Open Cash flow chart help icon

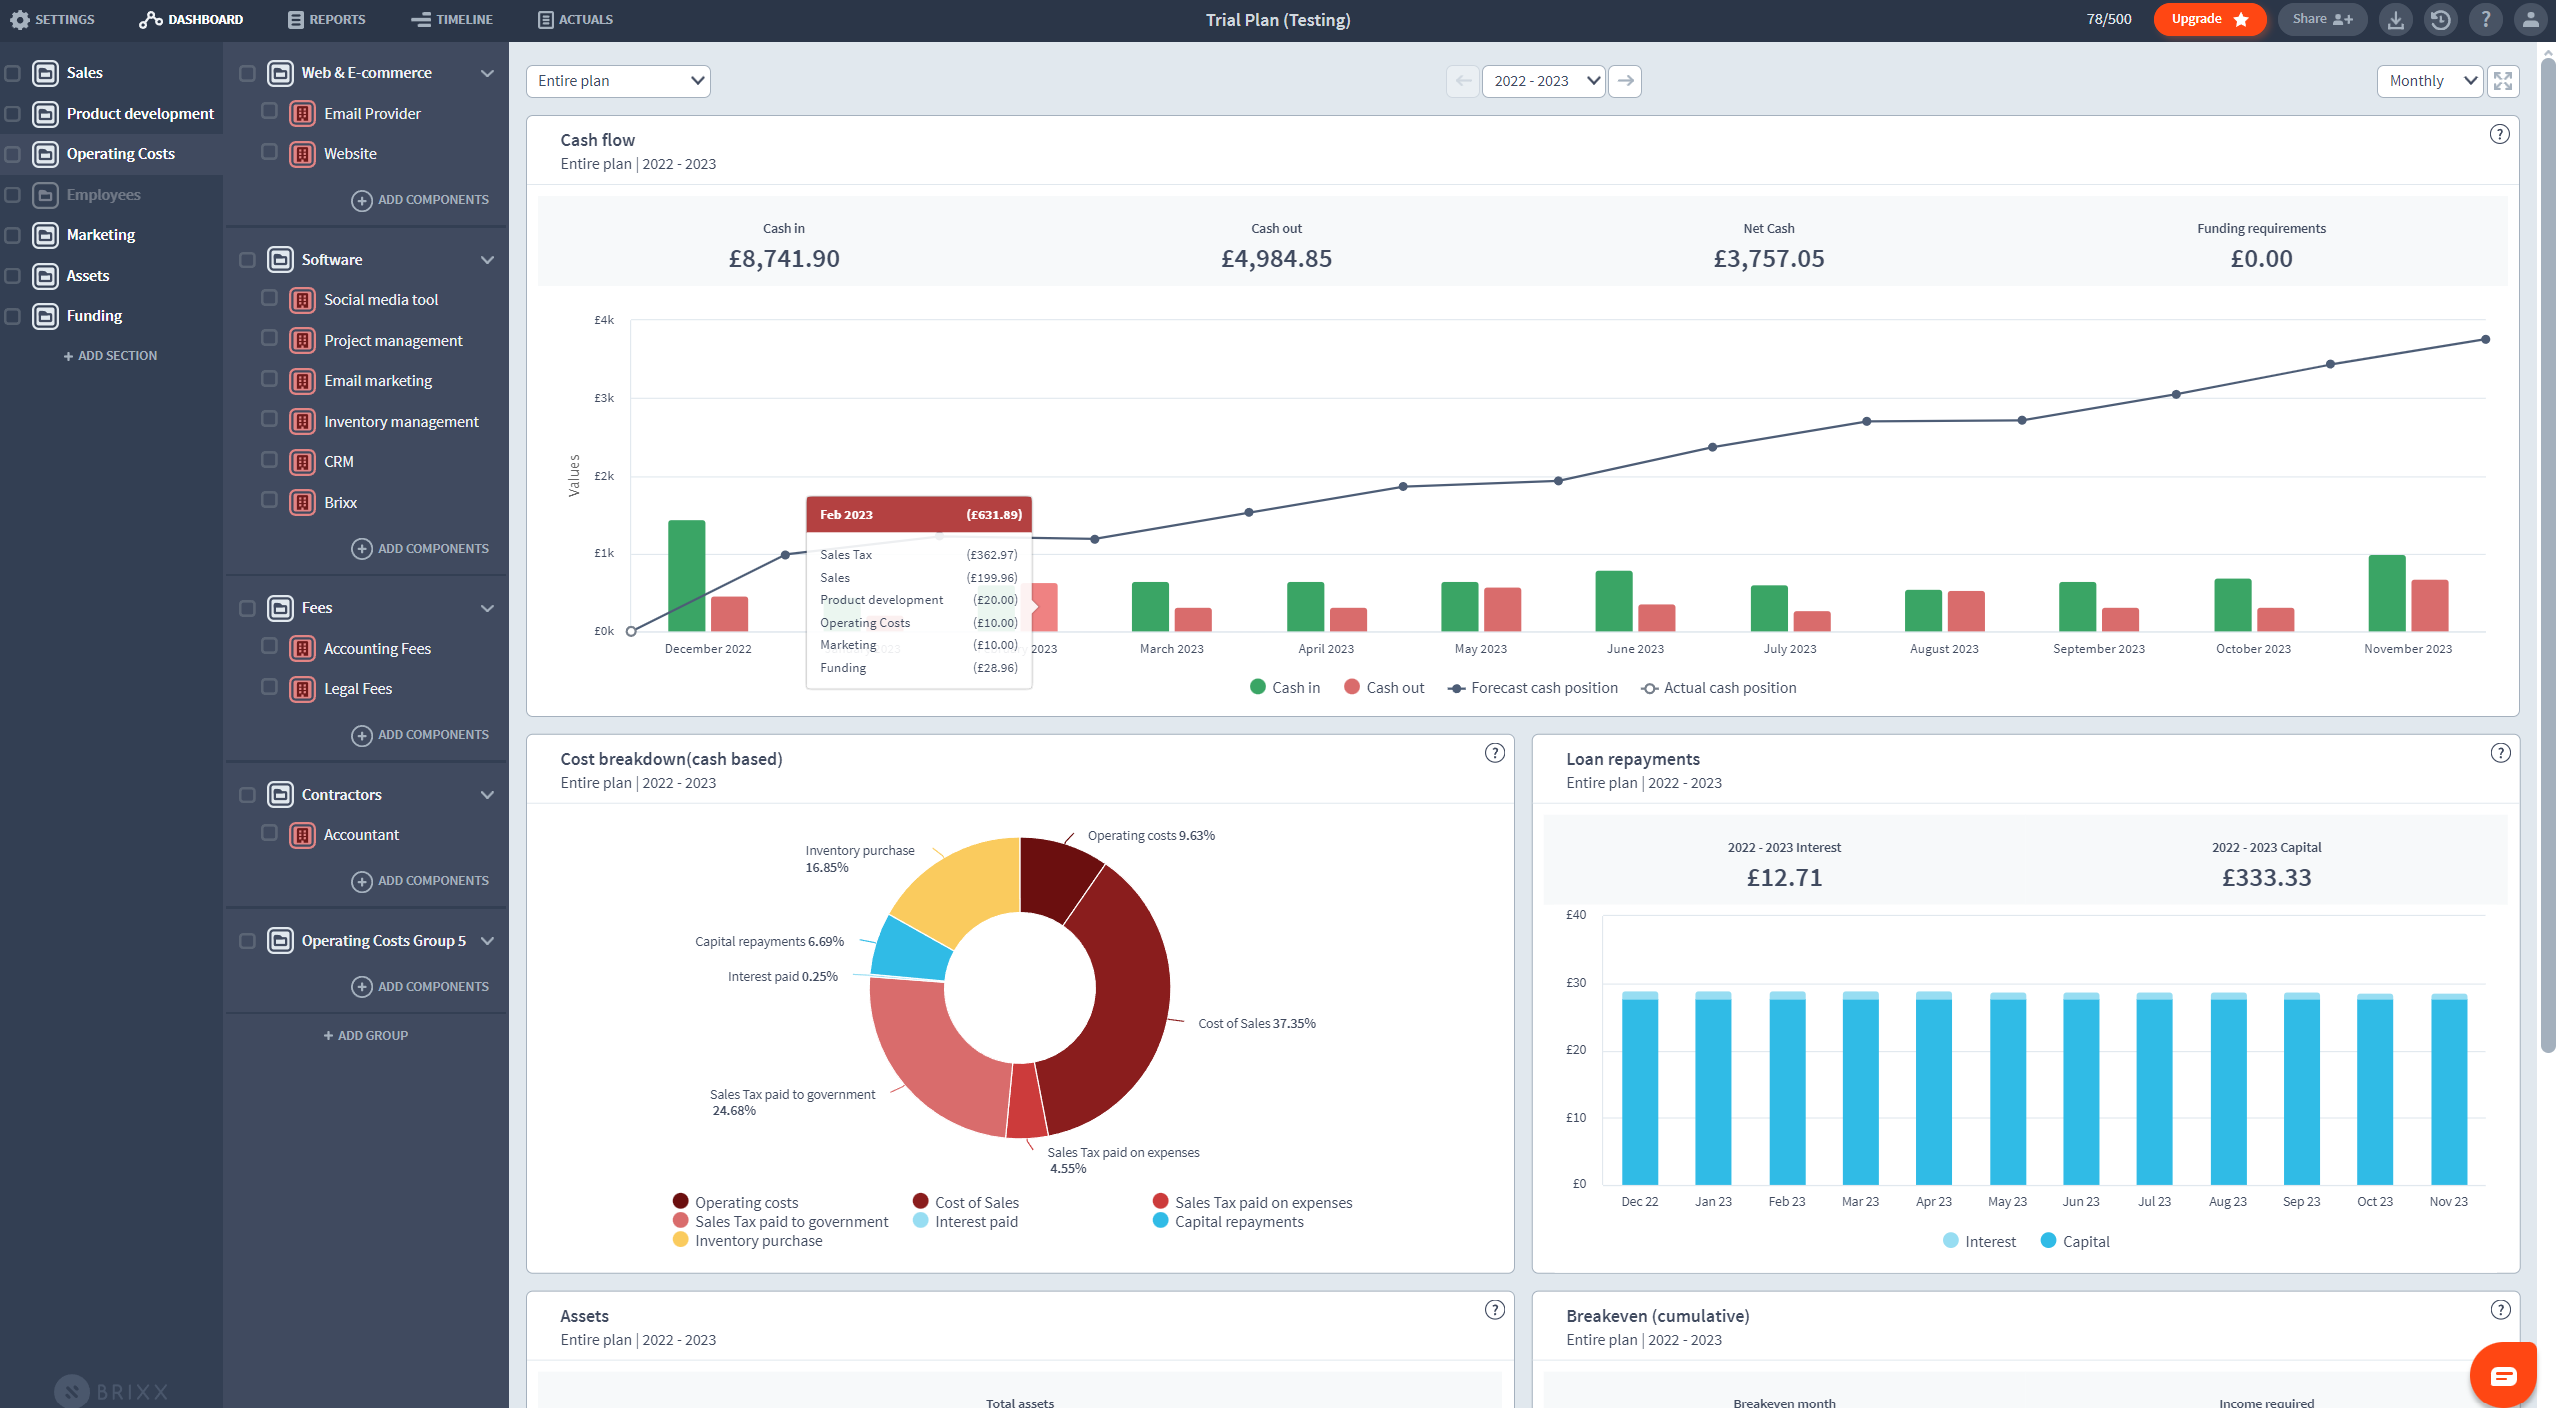pyautogui.click(x=2499, y=134)
